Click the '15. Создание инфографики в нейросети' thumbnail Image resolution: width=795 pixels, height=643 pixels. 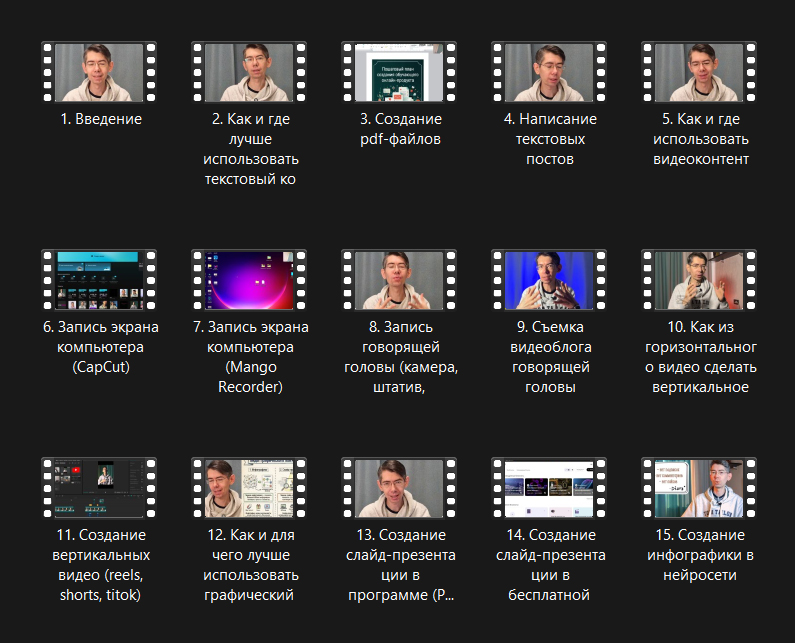click(699, 488)
